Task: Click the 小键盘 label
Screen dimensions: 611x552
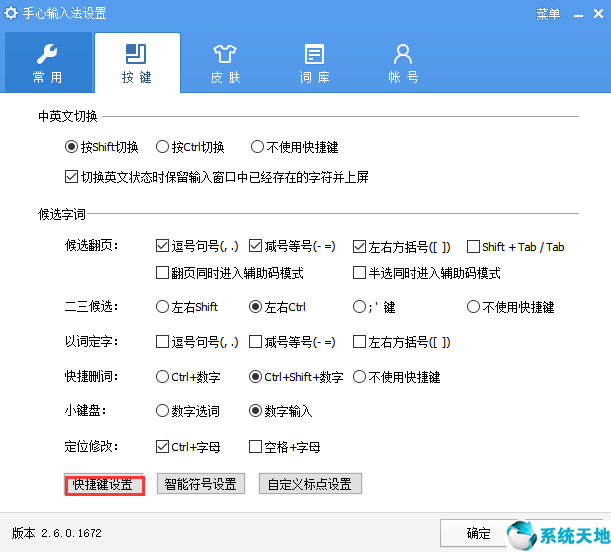Action: tap(85, 411)
